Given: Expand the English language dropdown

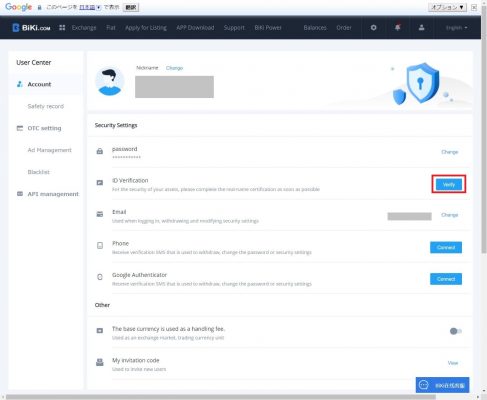Looking at the screenshot, I should point(456,28).
